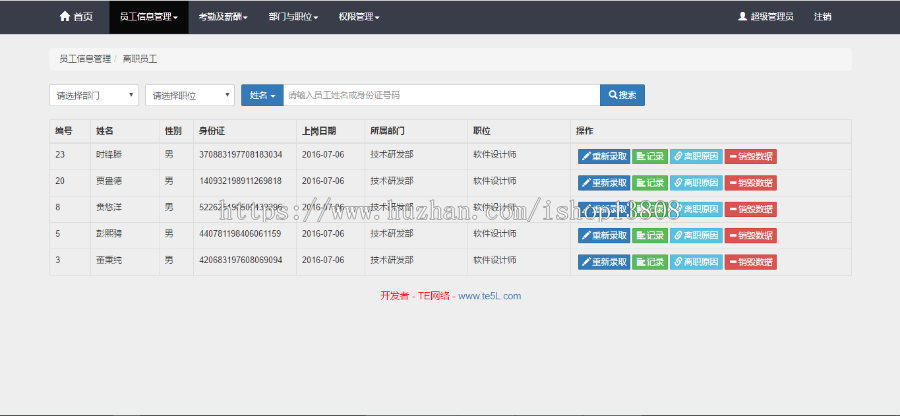Focus the employee name or ID search field
This screenshot has width=900, height=416.
coord(441,95)
